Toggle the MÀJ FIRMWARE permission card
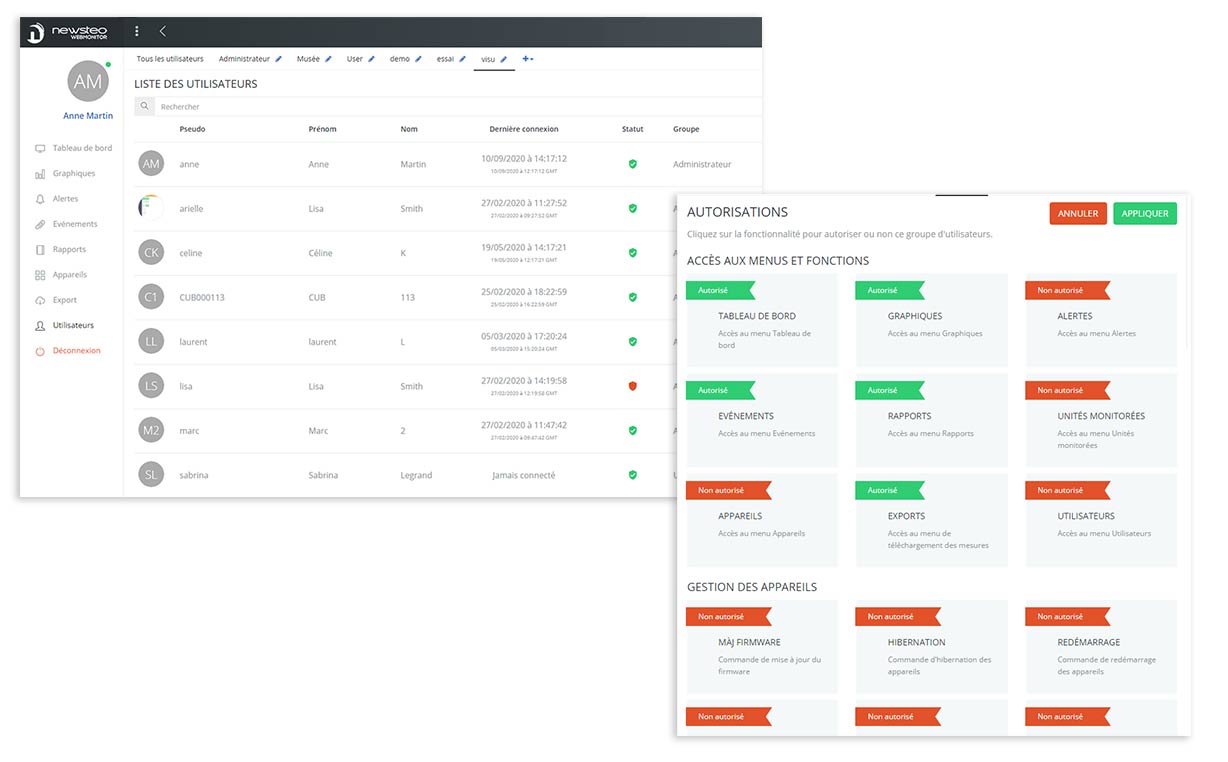Viewport: 1228px width, 762px height. pyautogui.click(x=762, y=647)
